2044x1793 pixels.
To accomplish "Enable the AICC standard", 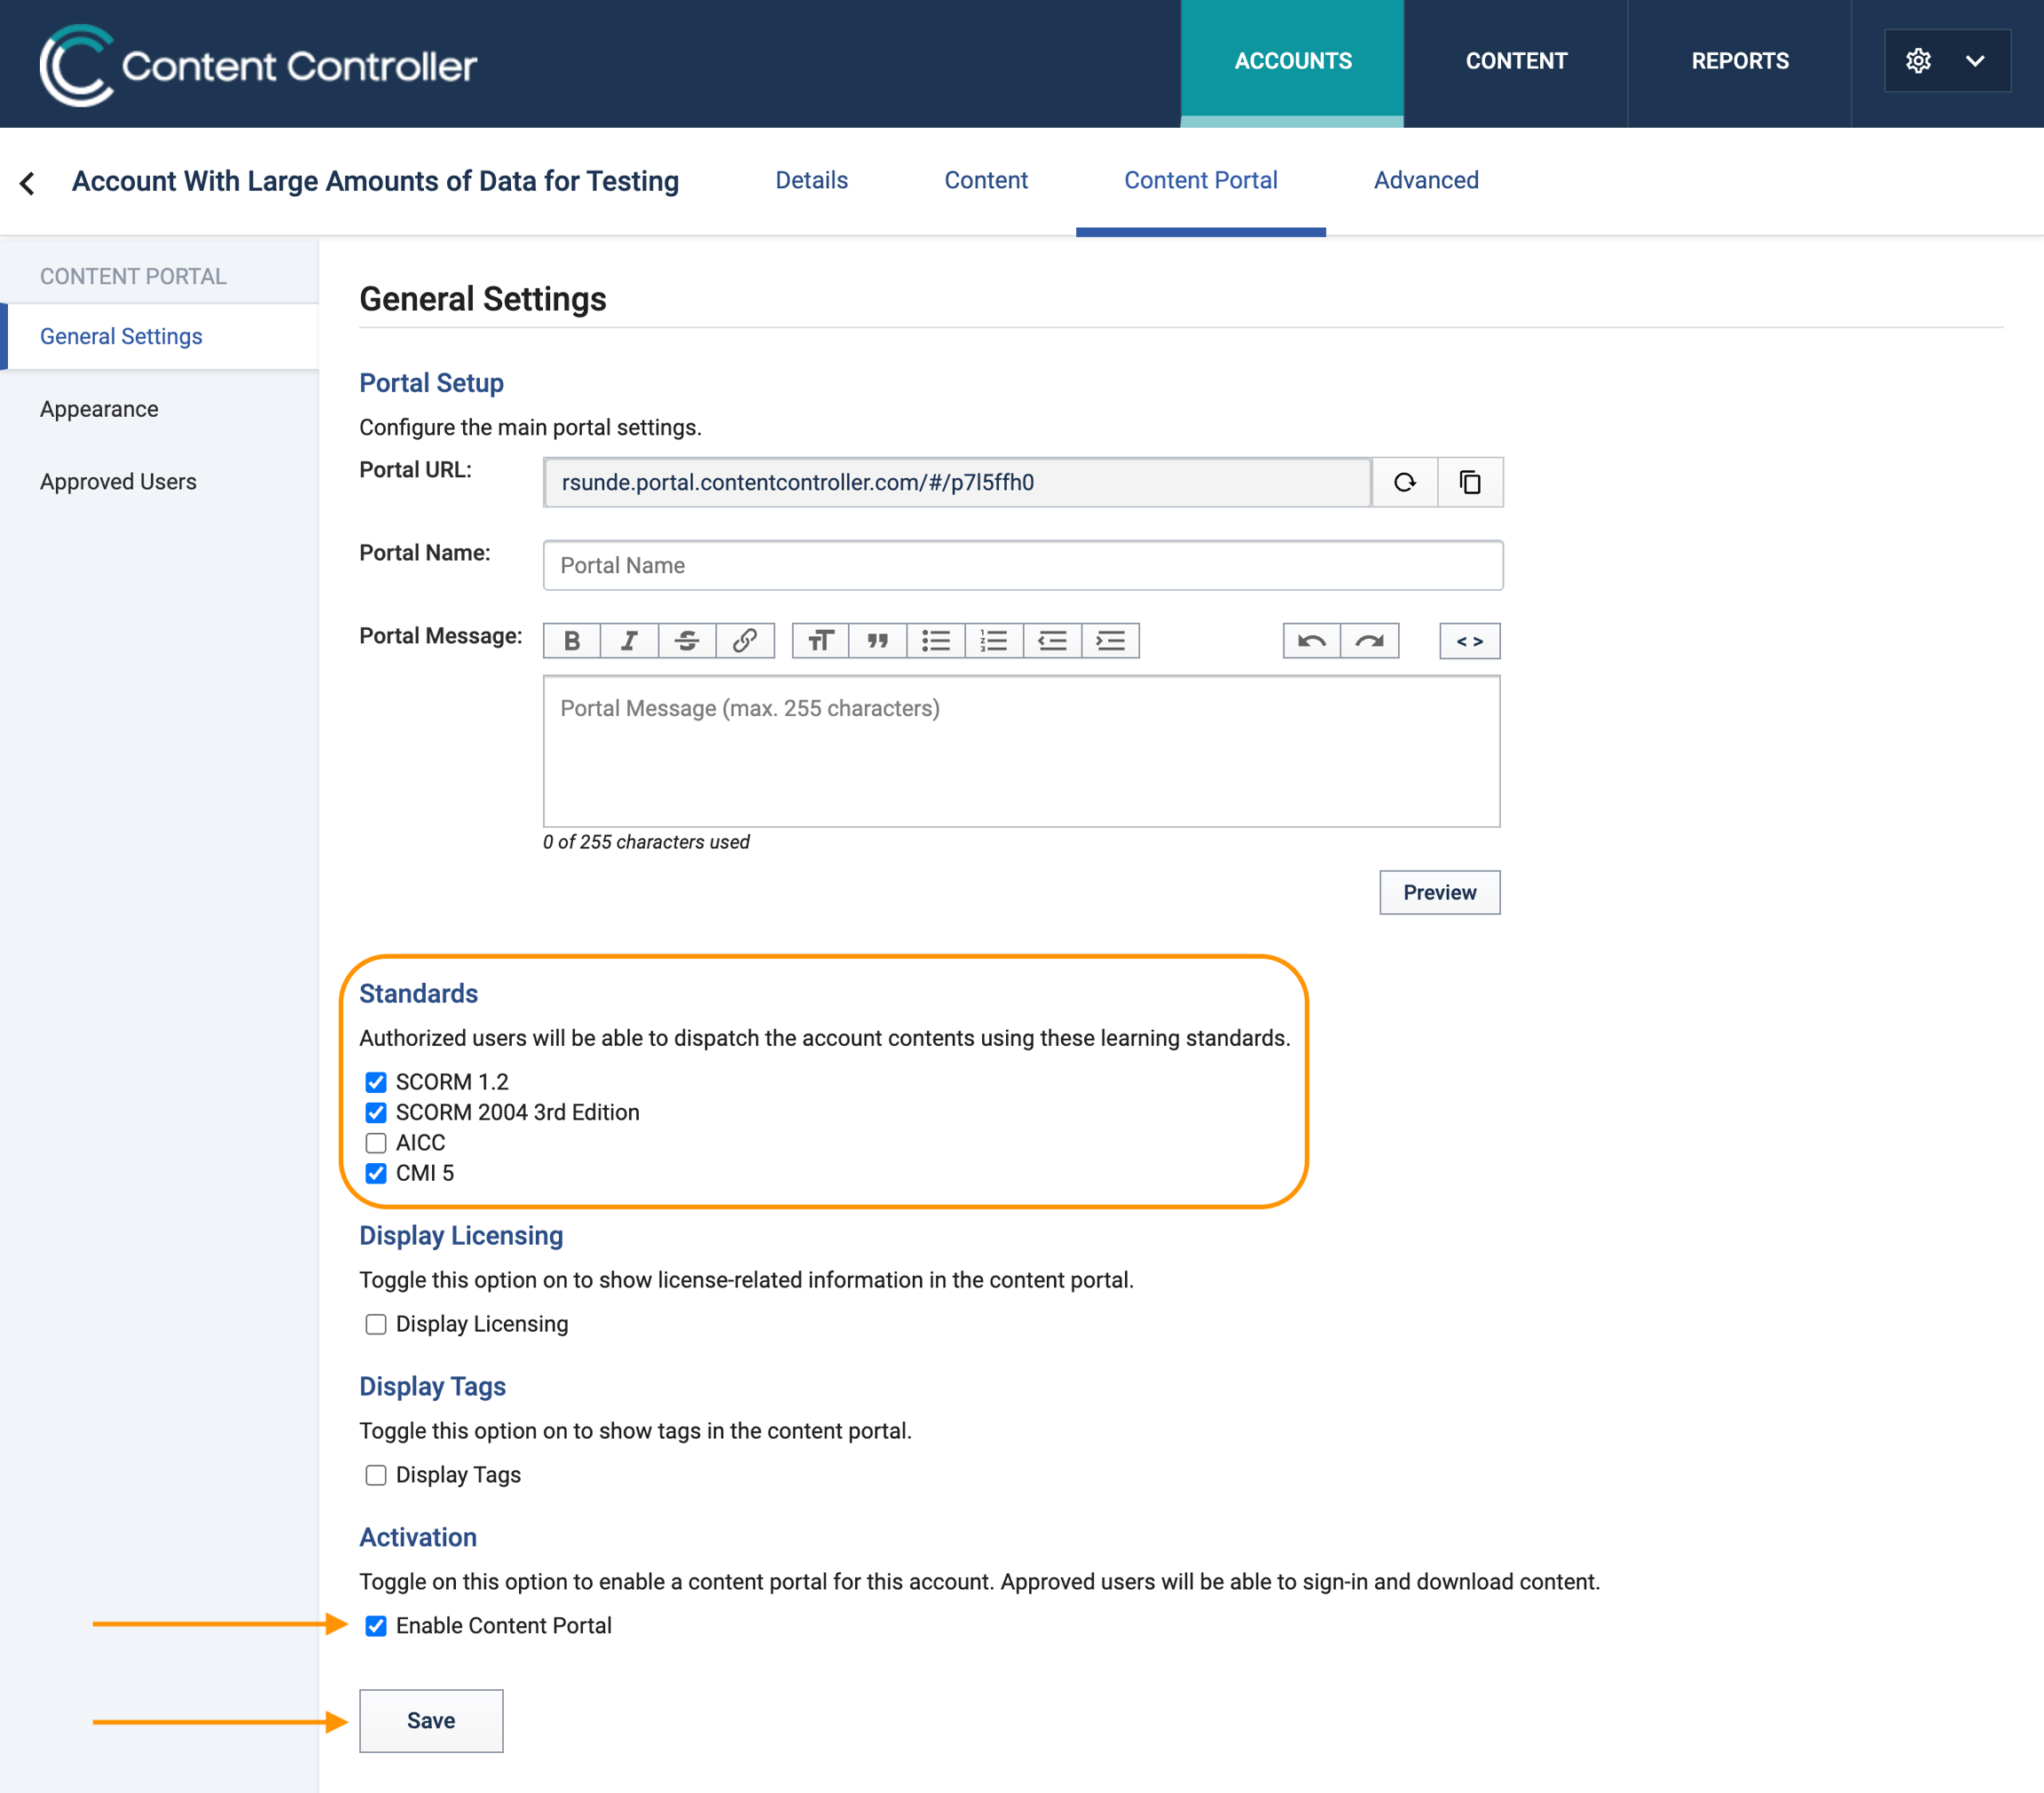I will (376, 1142).
